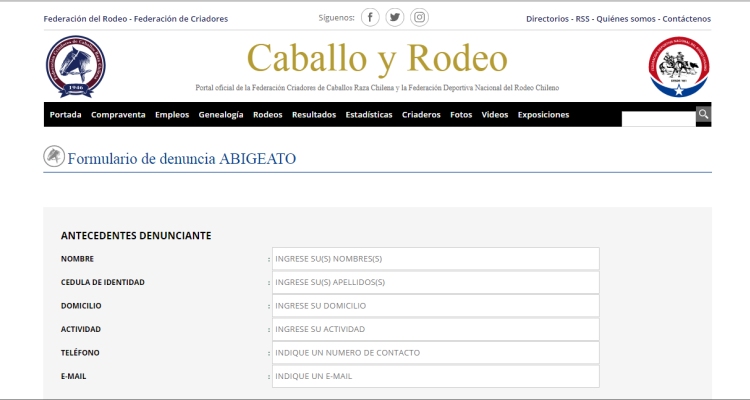The width and height of the screenshot is (750, 400).
Task: Click the small horse icon beside the form title
Action: pyautogui.click(x=54, y=156)
